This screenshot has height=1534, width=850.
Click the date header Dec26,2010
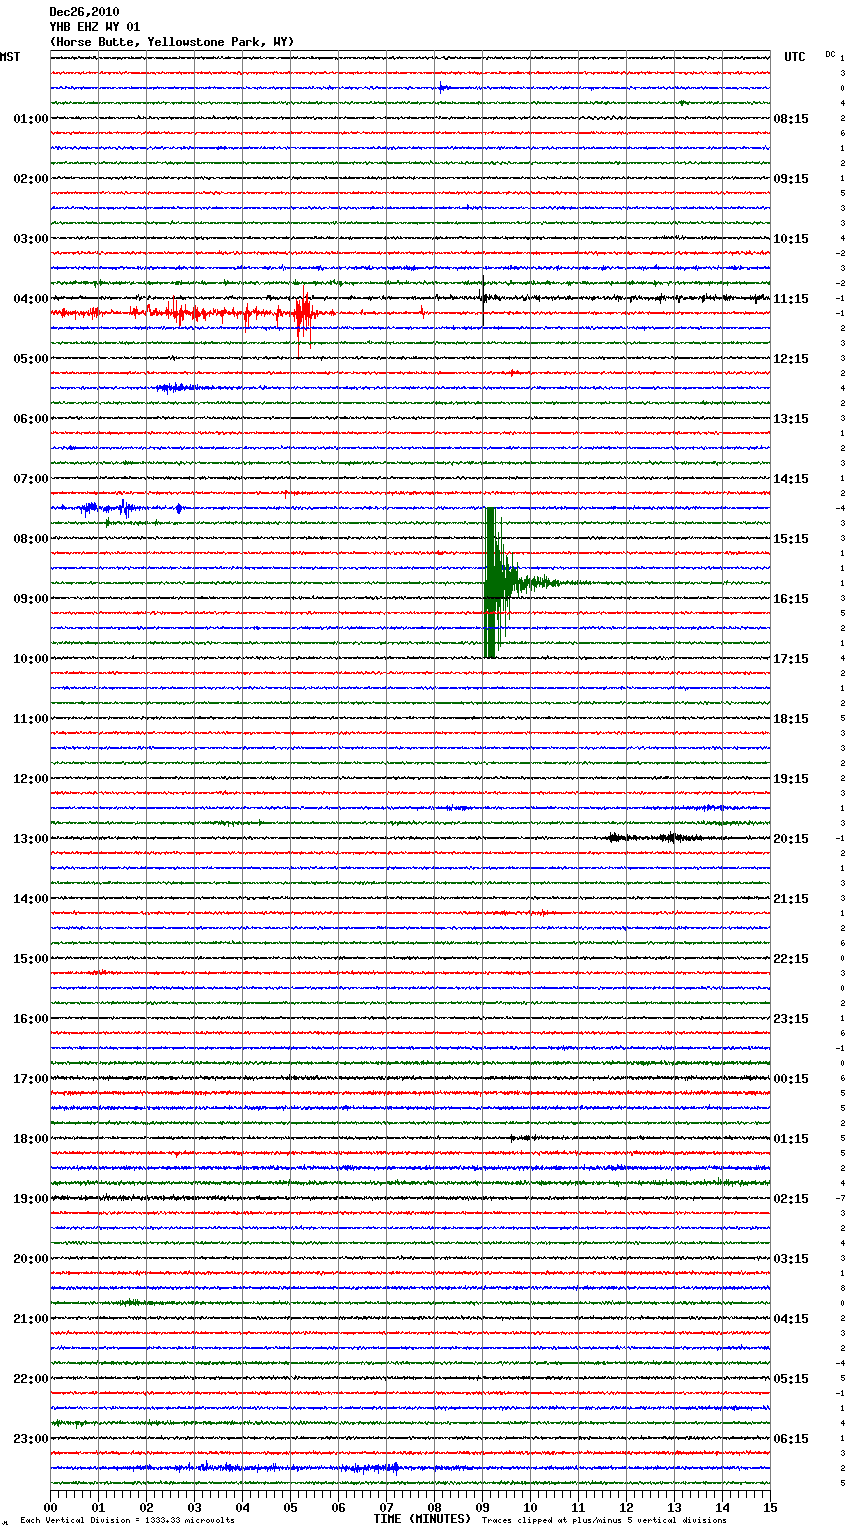[x=84, y=12]
